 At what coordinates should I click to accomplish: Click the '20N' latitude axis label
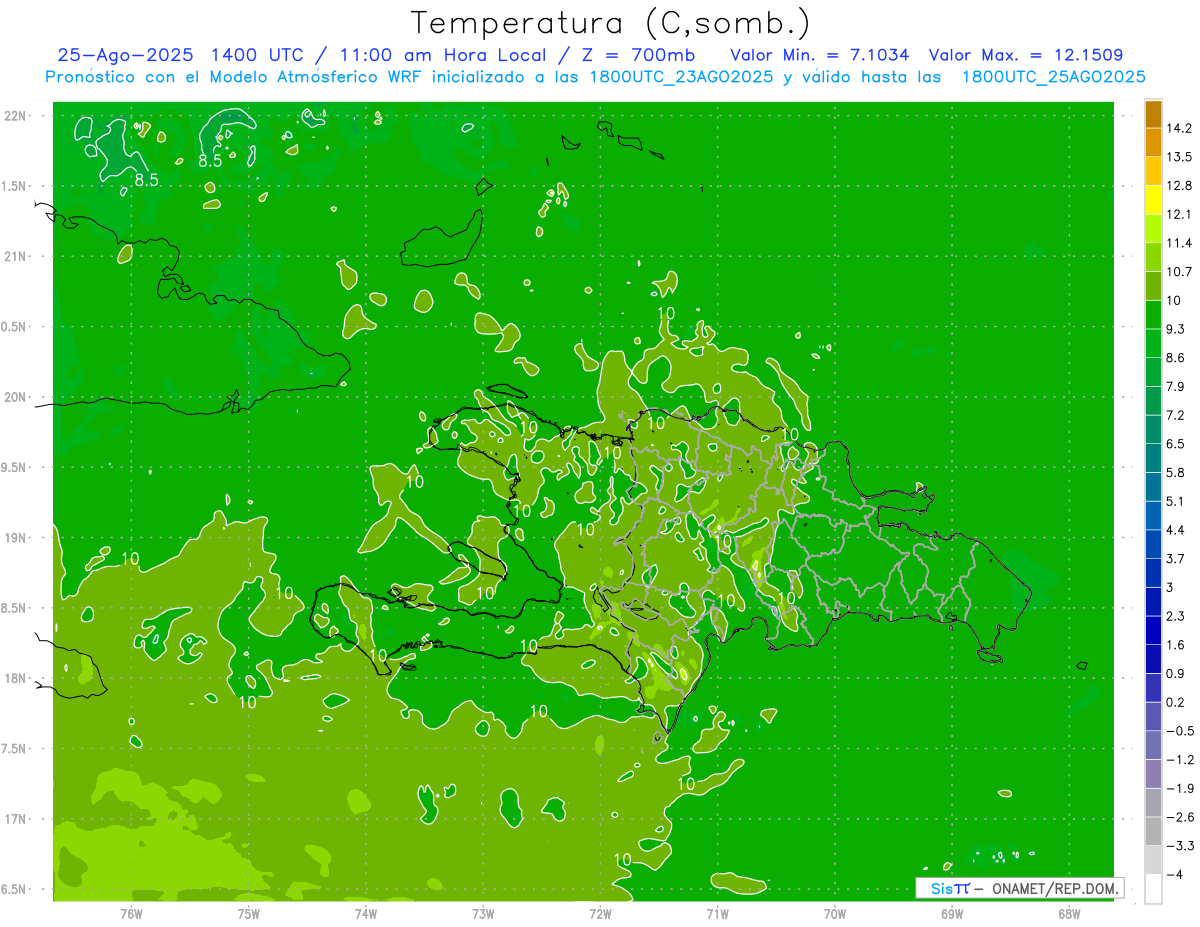17,397
